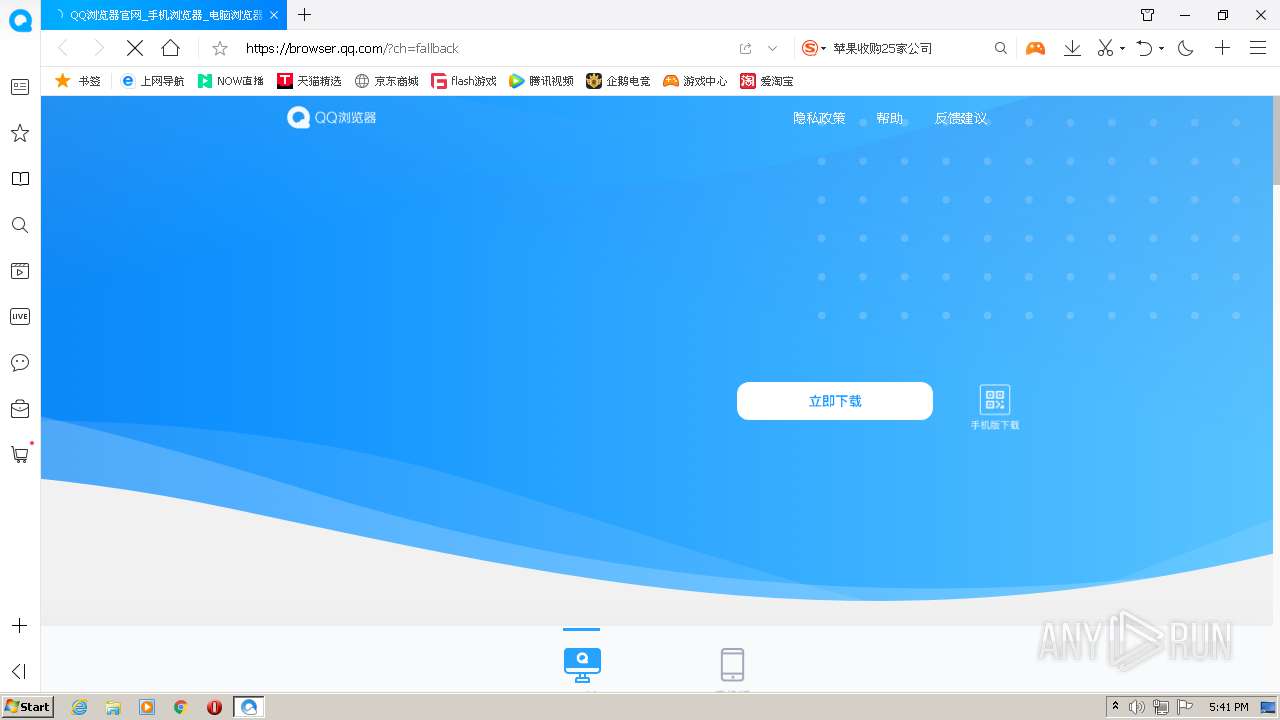Open the 反馈建议 link
Image resolution: width=1280 pixels, height=720 pixels.
[x=961, y=118]
